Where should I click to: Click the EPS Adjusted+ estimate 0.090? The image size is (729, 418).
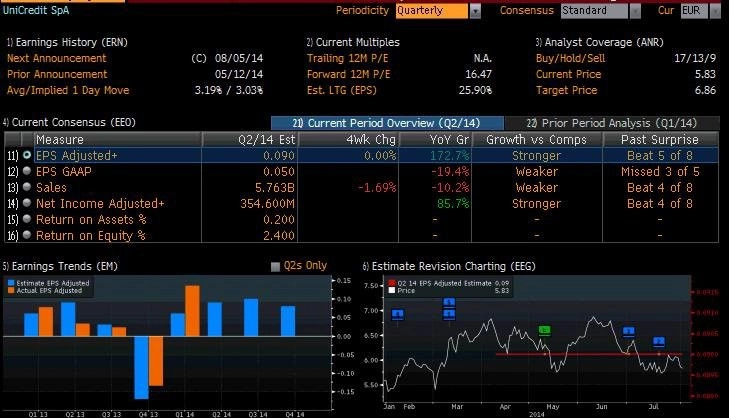point(279,155)
